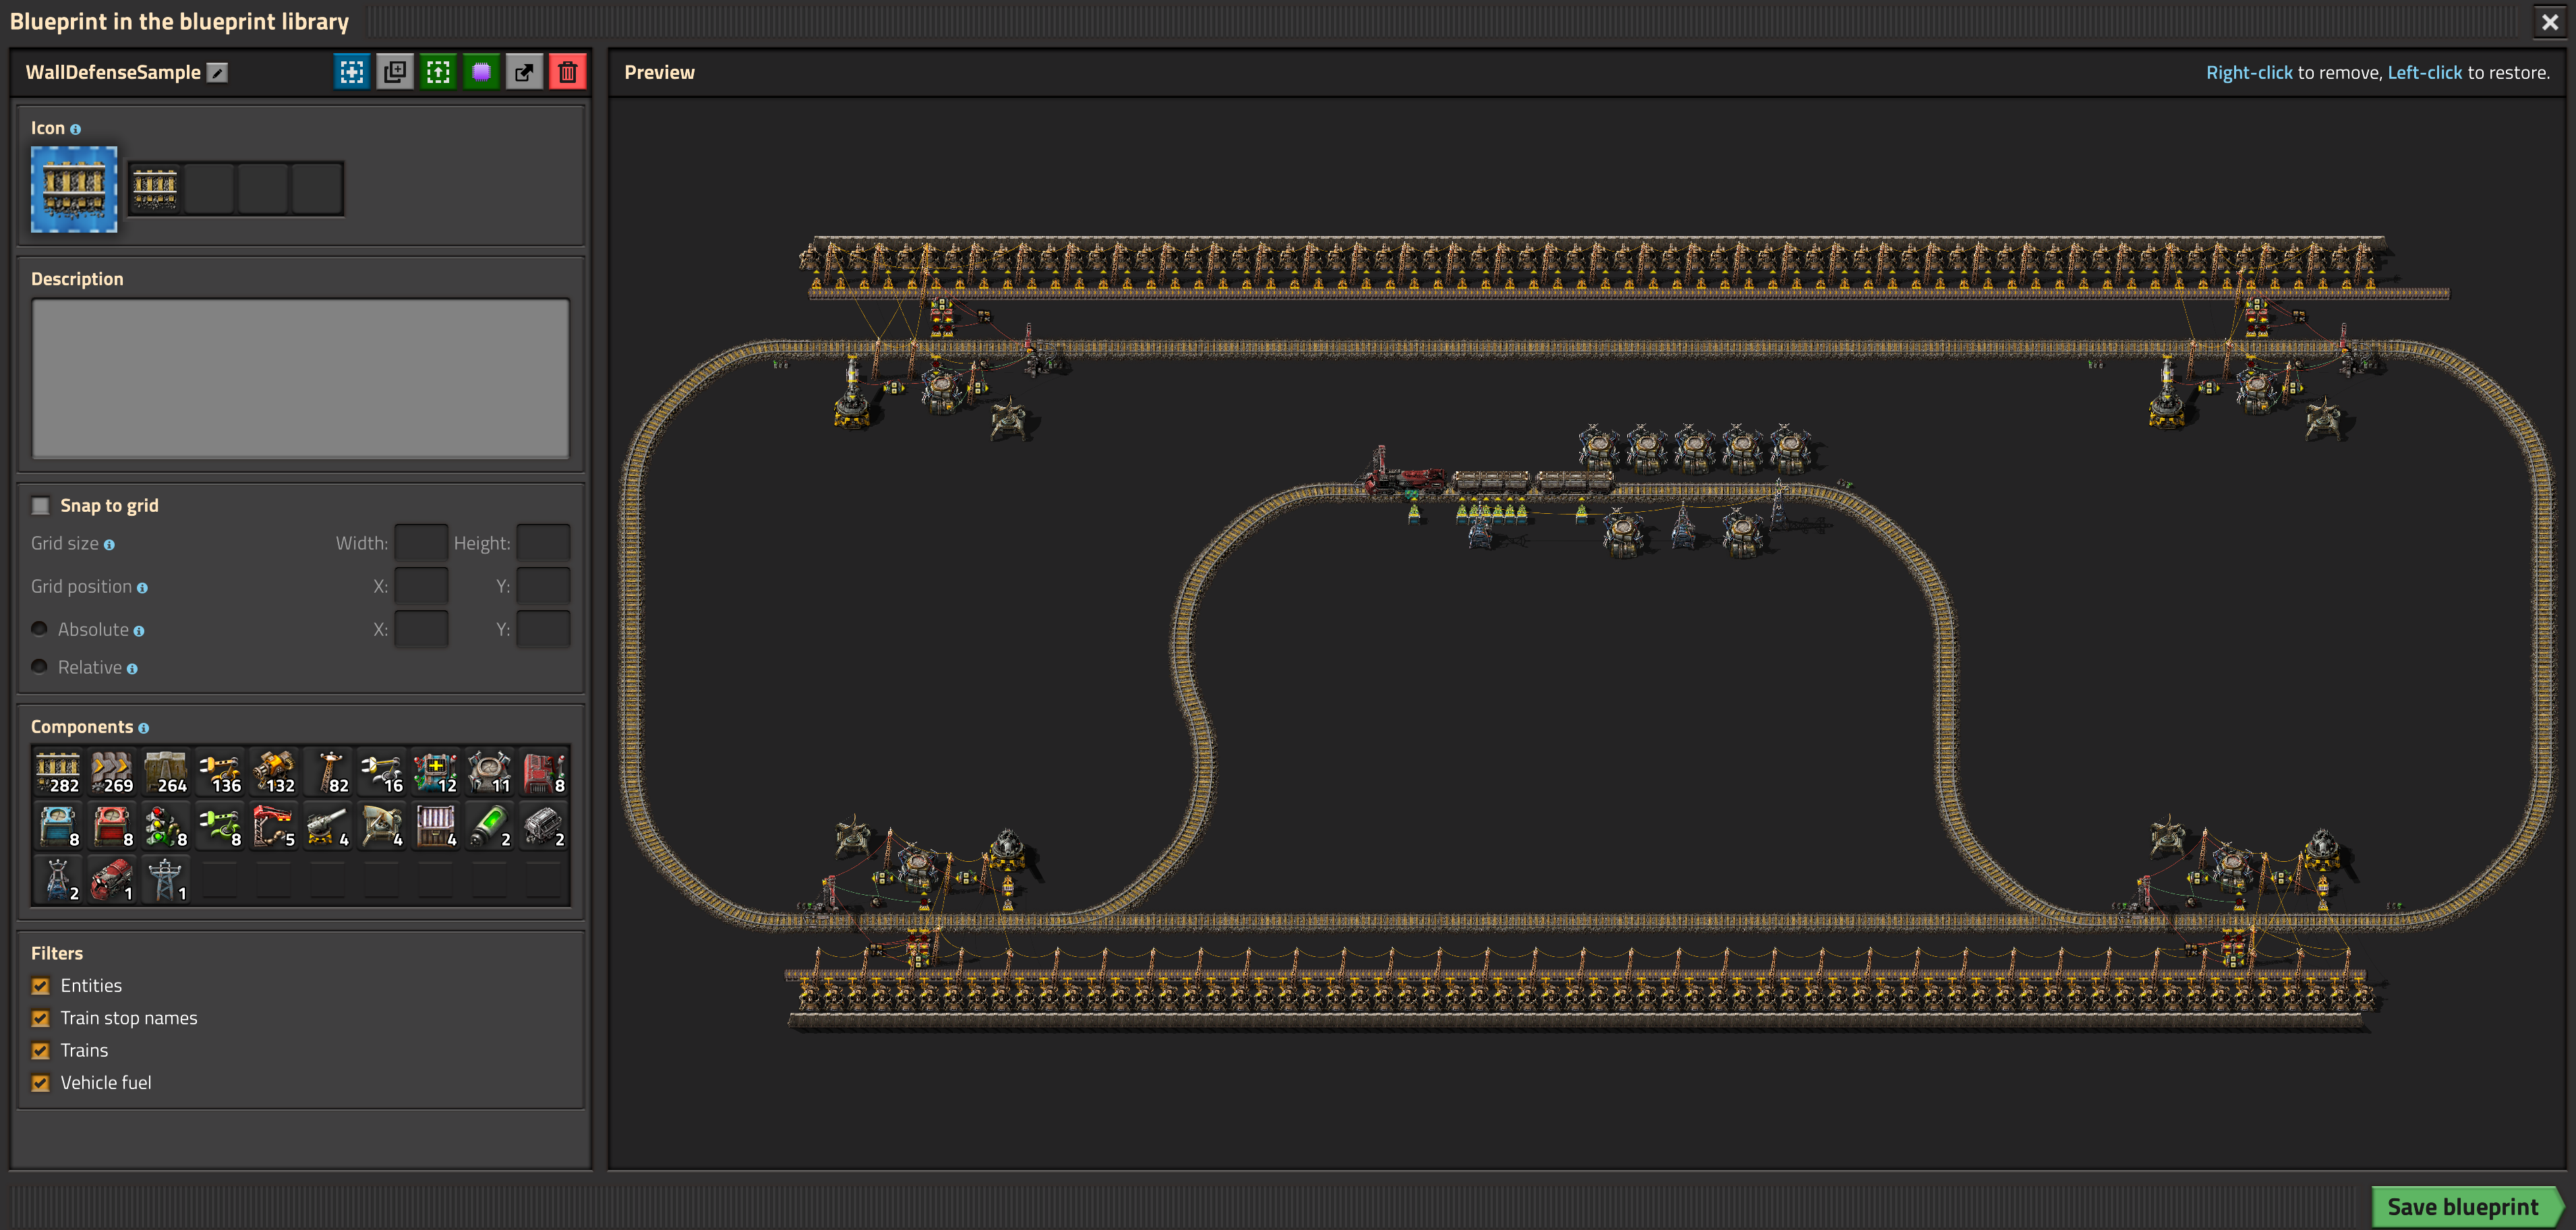The width and height of the screenshot is (2576, 1230).
Task: Select the Absolute radio option
Action: (40, 629)
